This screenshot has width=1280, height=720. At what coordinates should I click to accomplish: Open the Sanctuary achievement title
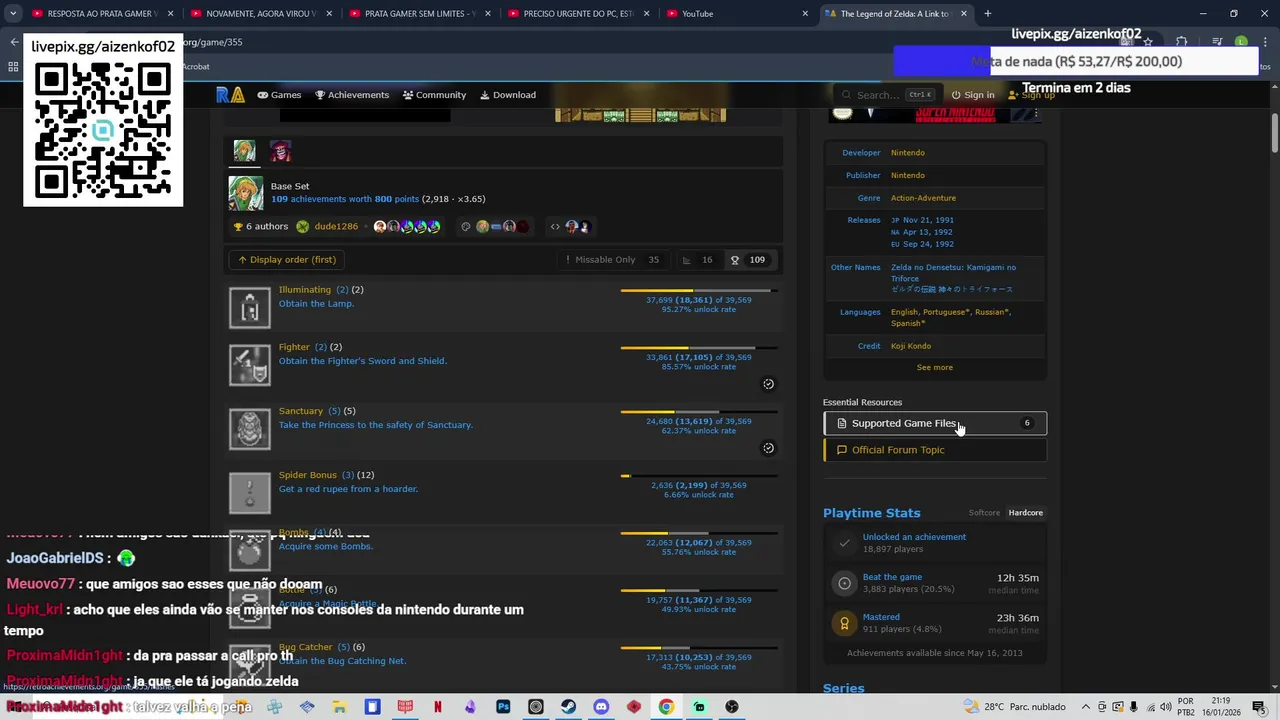click(x=301, y=411)
